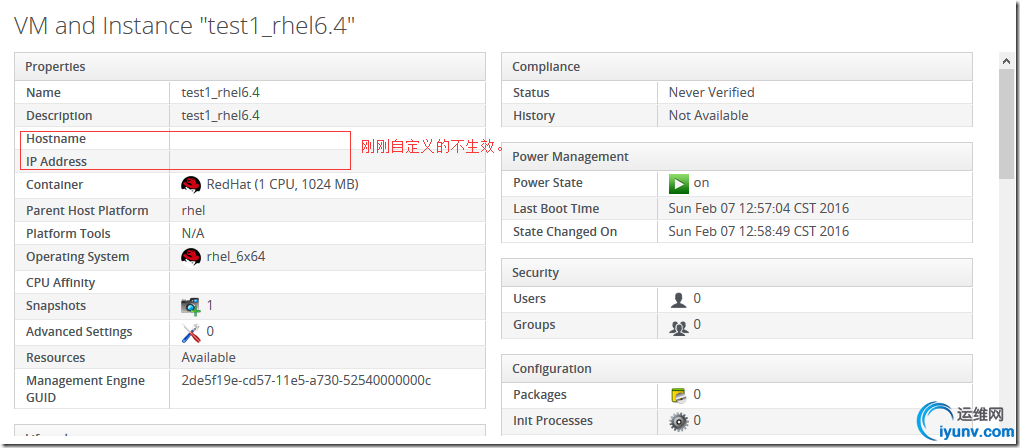
Task: Open the Snapshots camera icon
Action: coord(191,306)
